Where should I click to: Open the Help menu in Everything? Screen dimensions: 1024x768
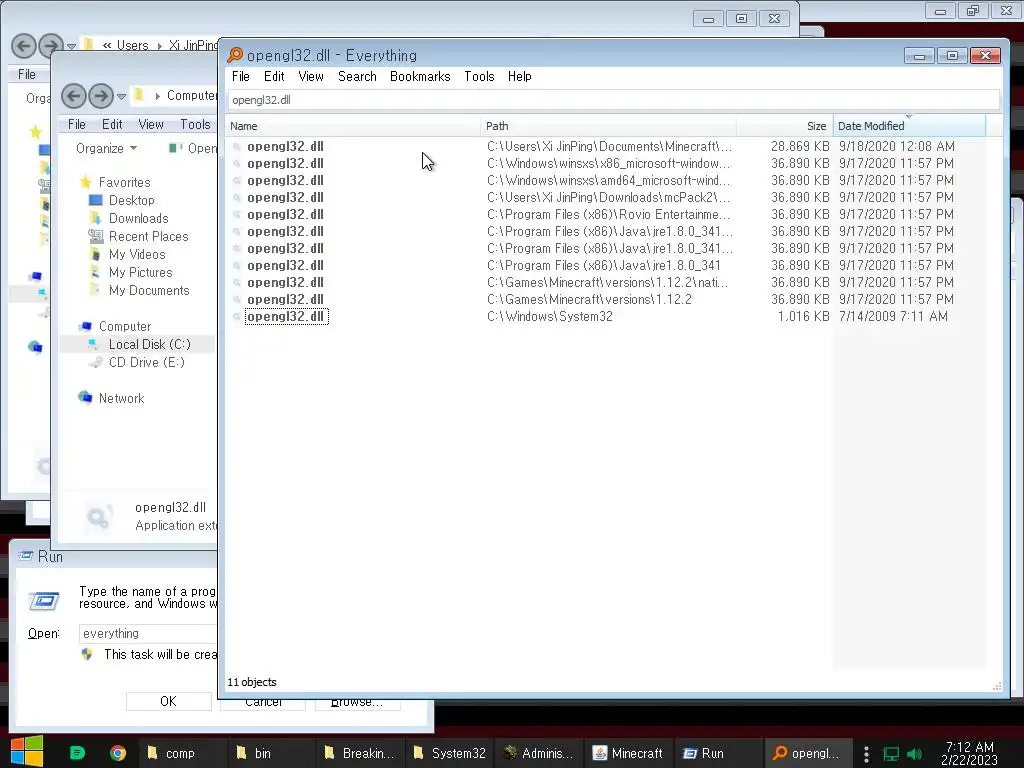tap(520, 76)
